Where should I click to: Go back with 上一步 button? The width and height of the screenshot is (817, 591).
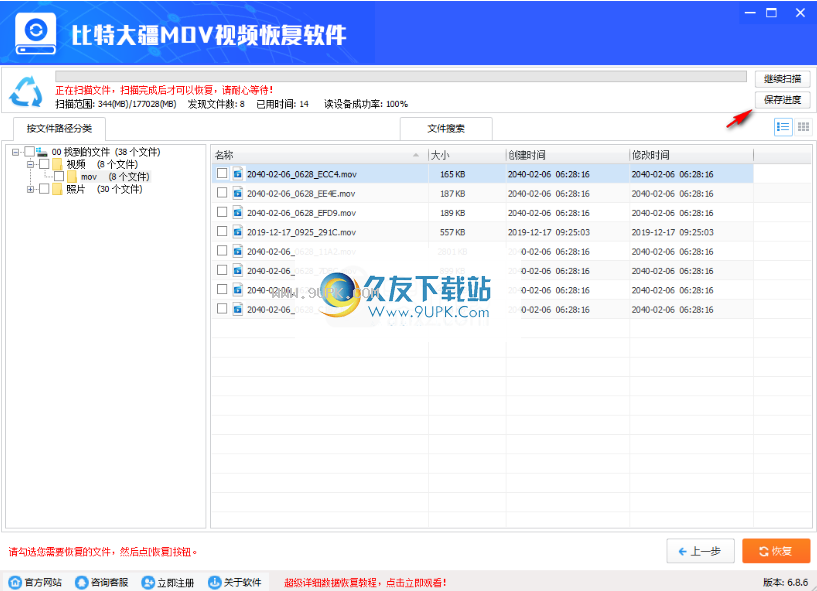click(700, 551)
